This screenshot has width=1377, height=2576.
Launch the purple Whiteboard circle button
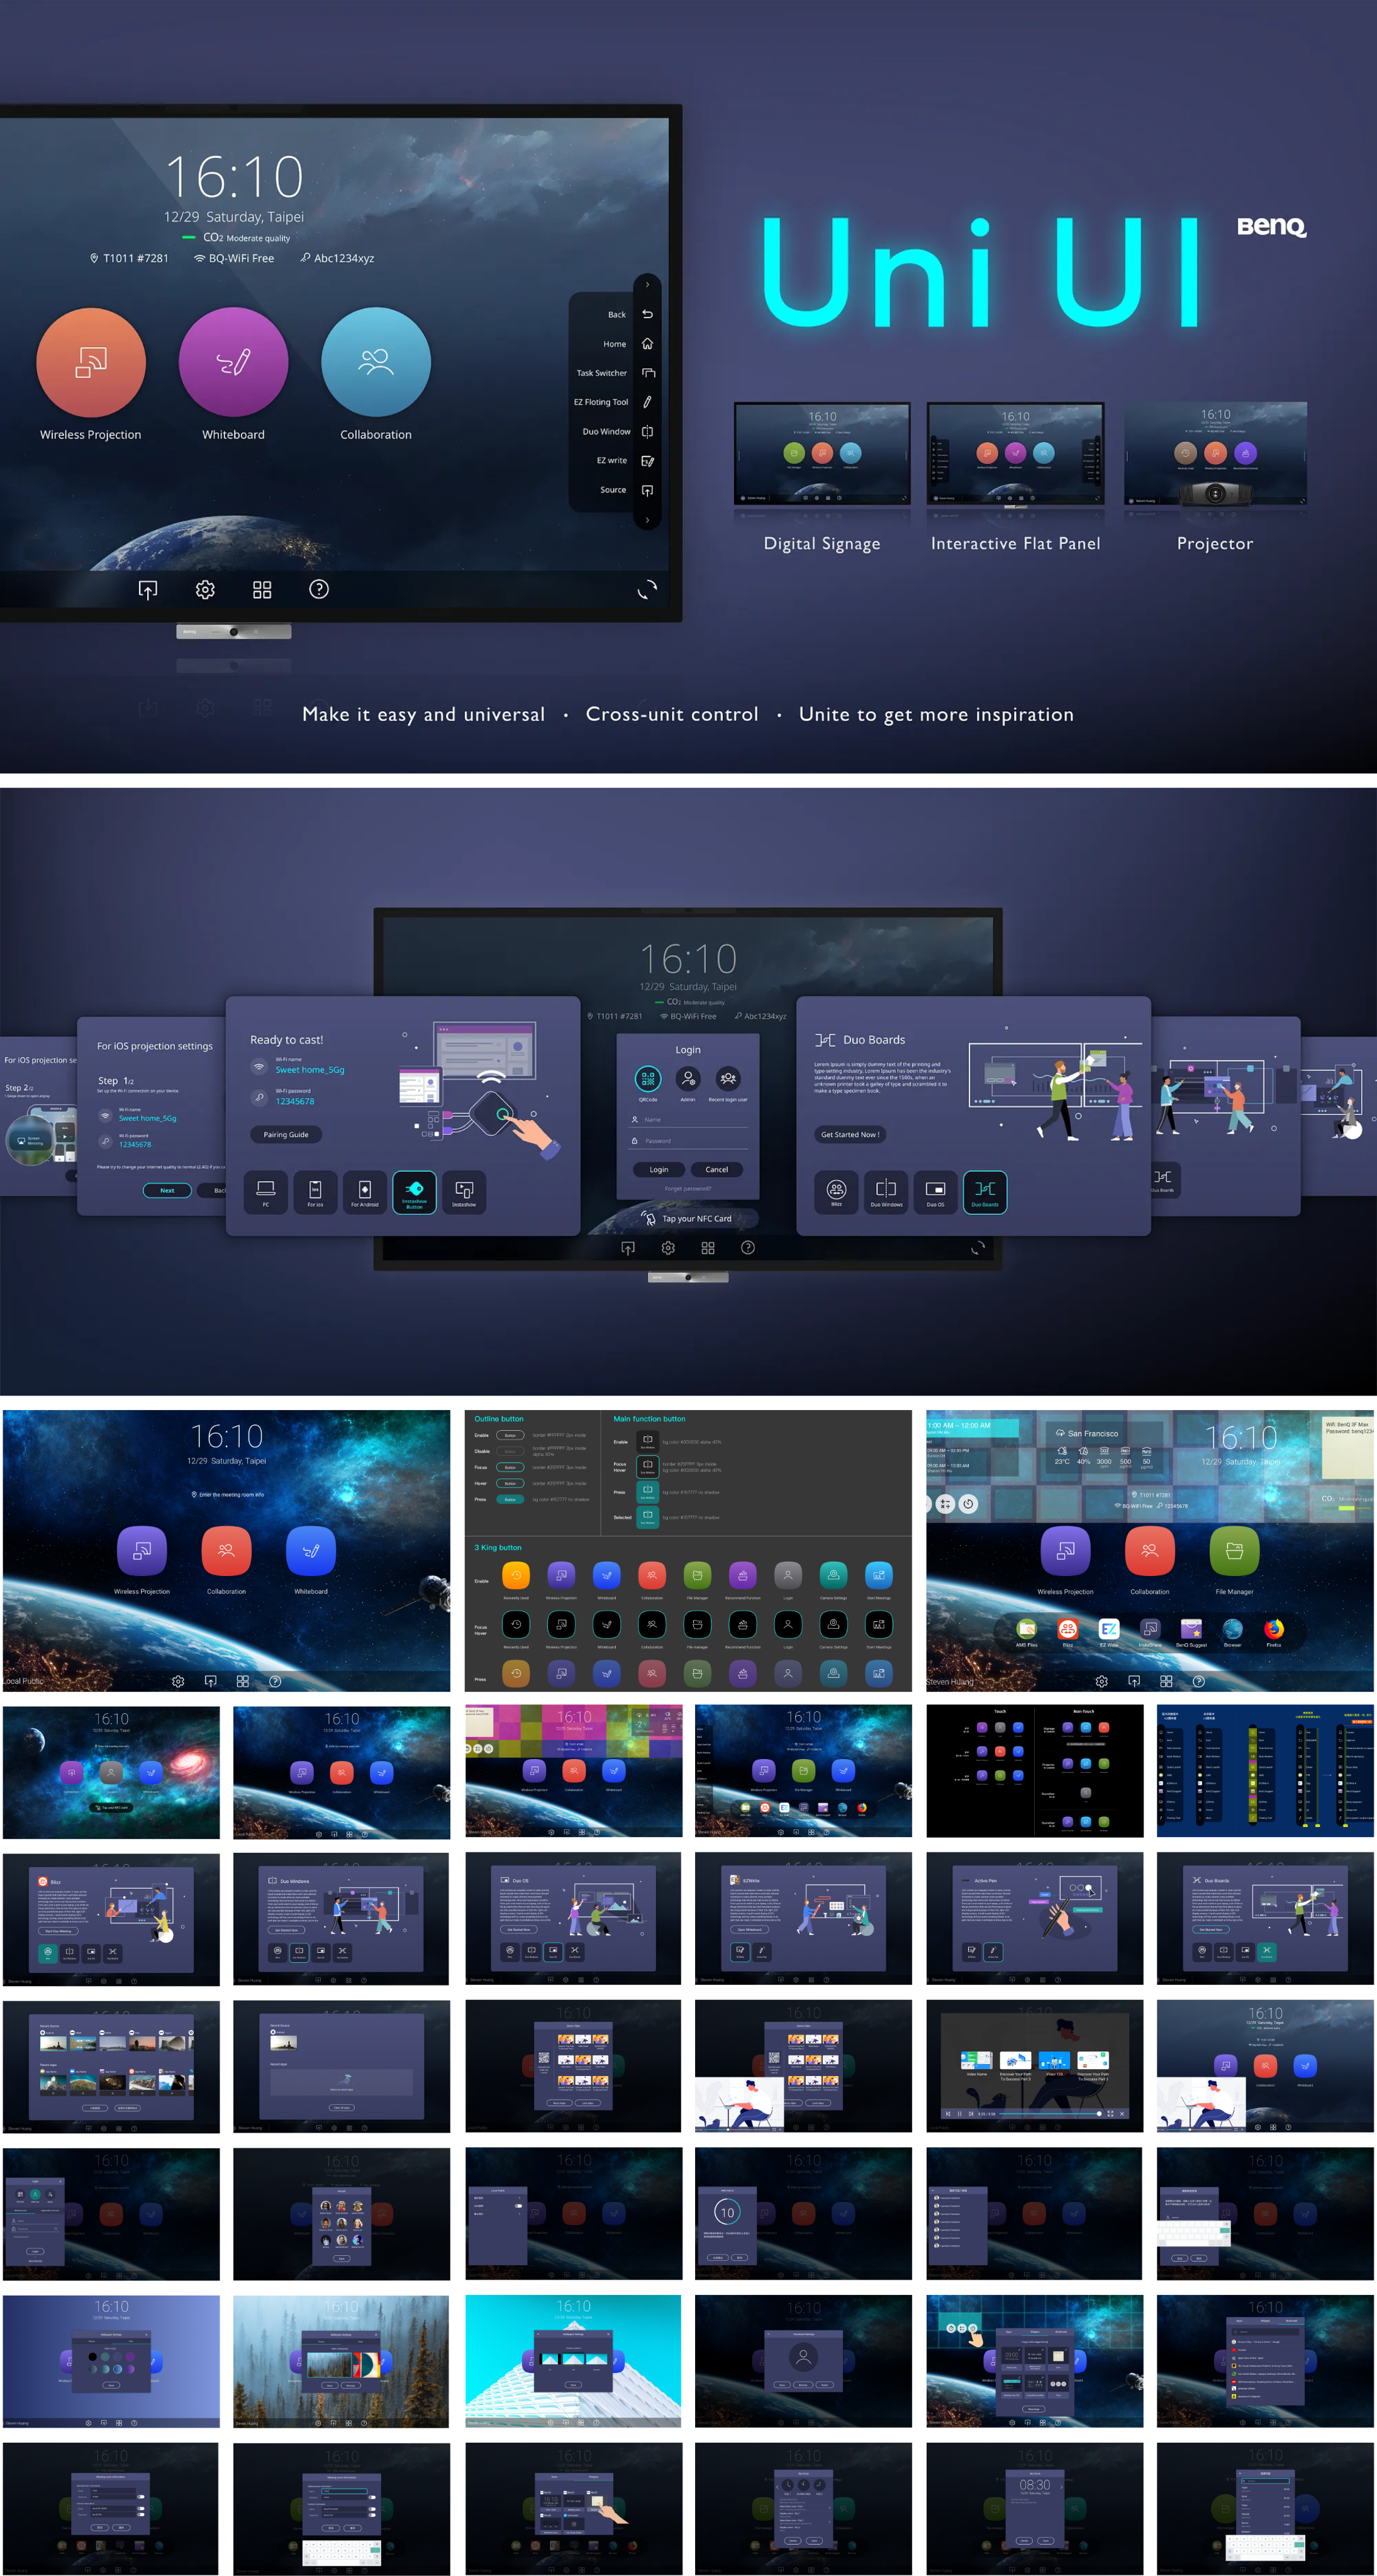coord(233,362)
